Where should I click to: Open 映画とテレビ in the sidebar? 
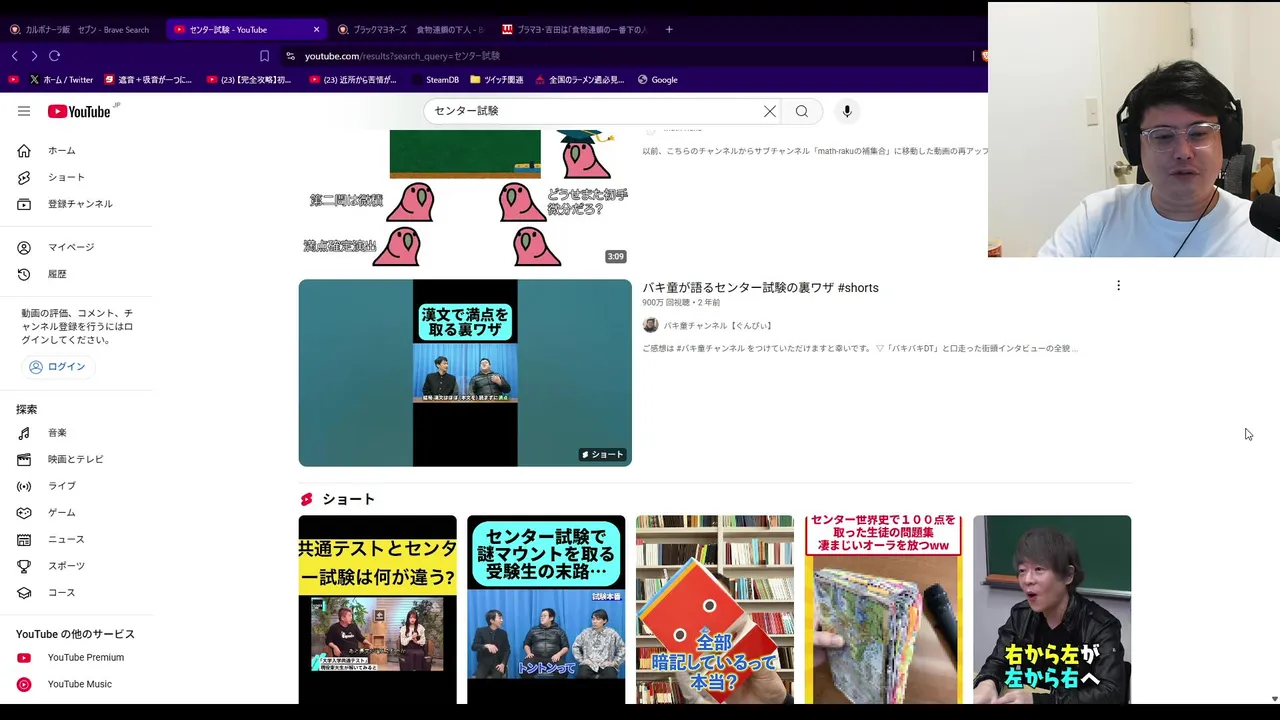coord(76,459)
